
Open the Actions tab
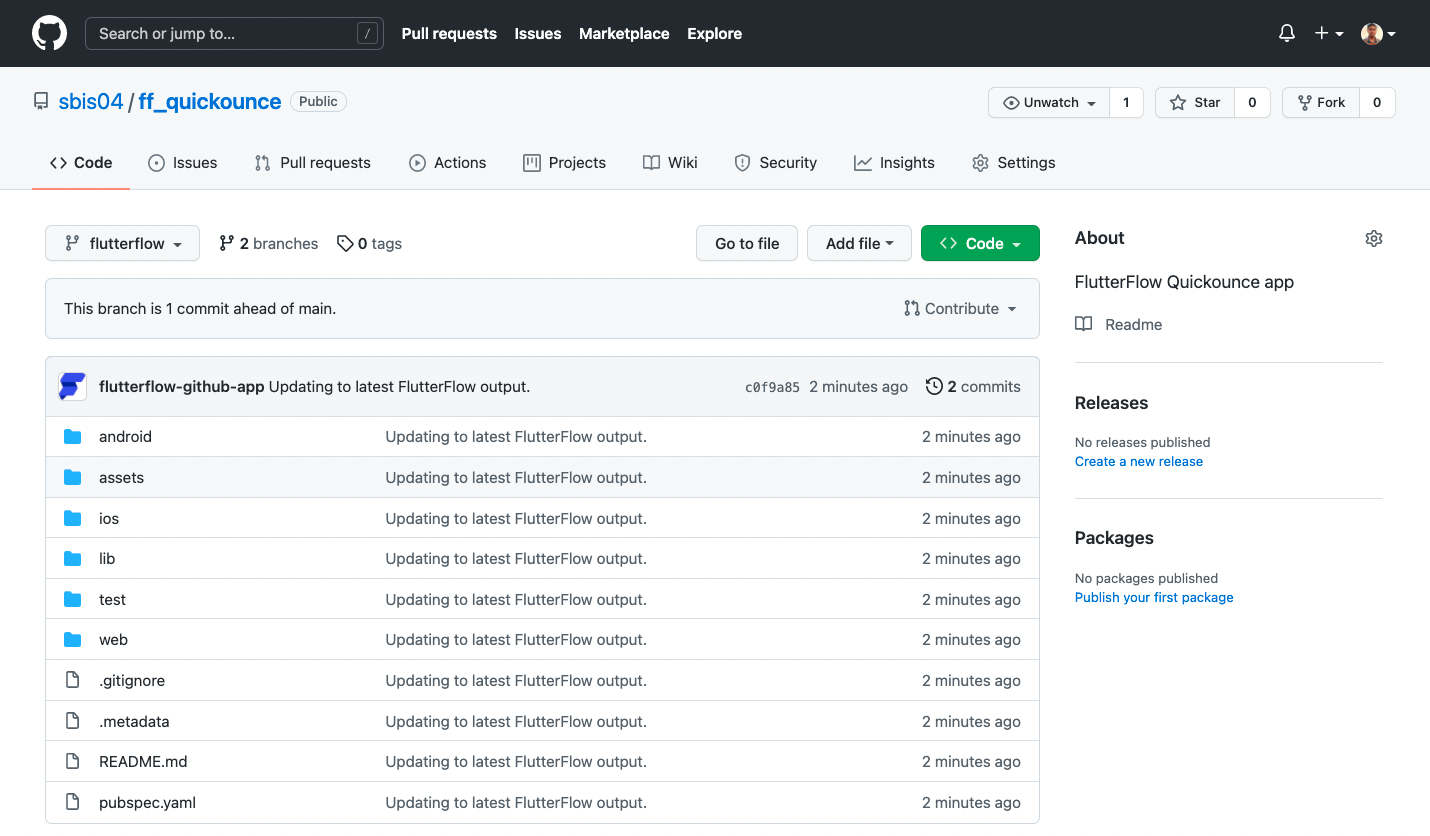[x=447, y=162]
